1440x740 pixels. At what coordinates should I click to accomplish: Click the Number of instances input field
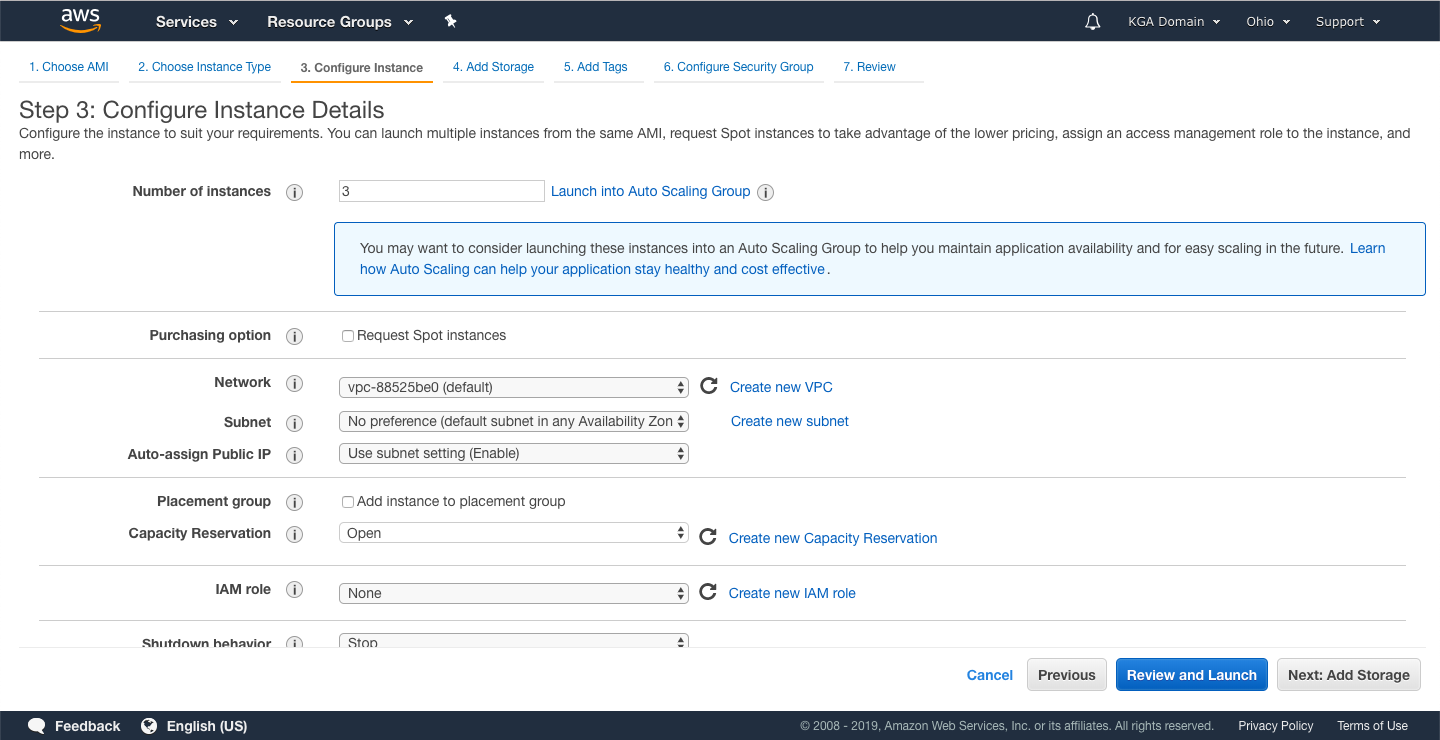(441, 191)
